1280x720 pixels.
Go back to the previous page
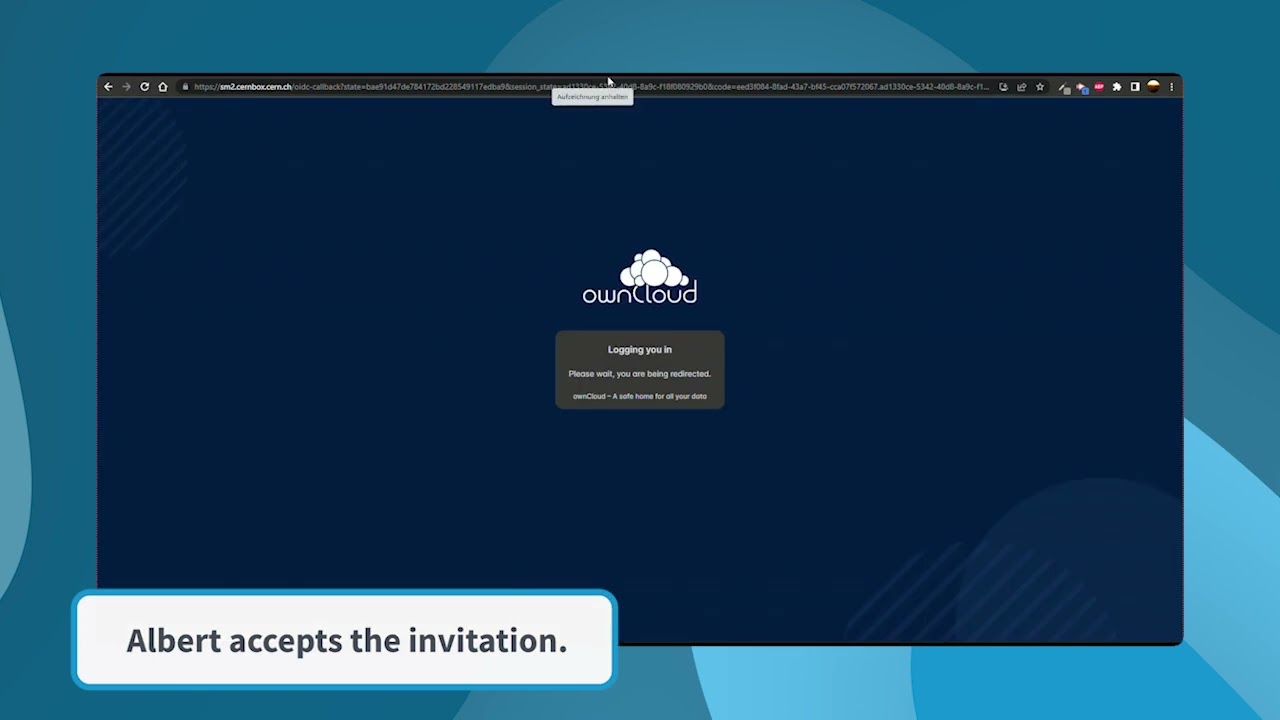click(x=108, y=87)
